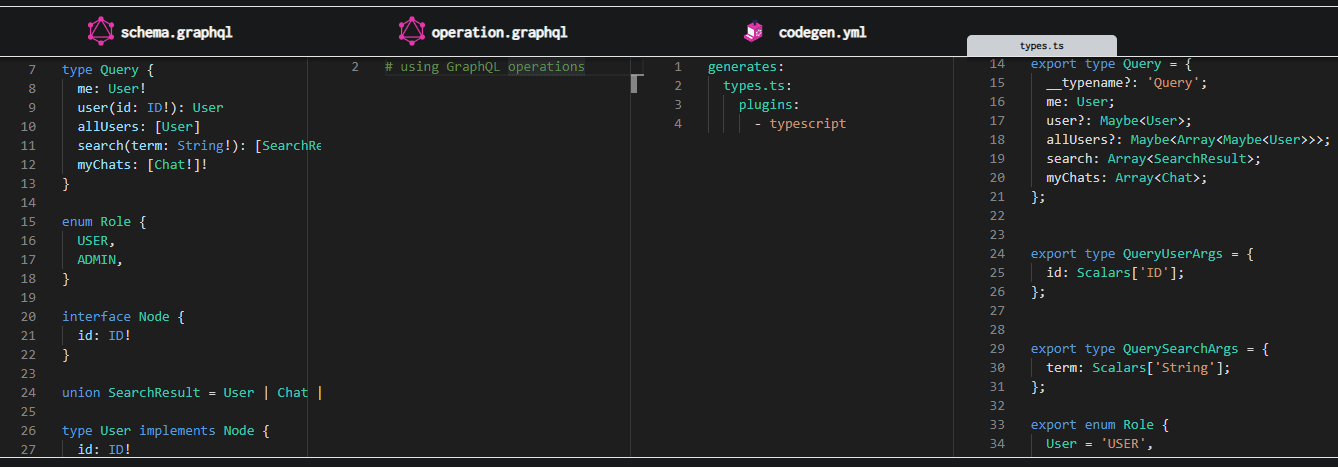Click the 'interface Node {' declaration

[123, 316]
